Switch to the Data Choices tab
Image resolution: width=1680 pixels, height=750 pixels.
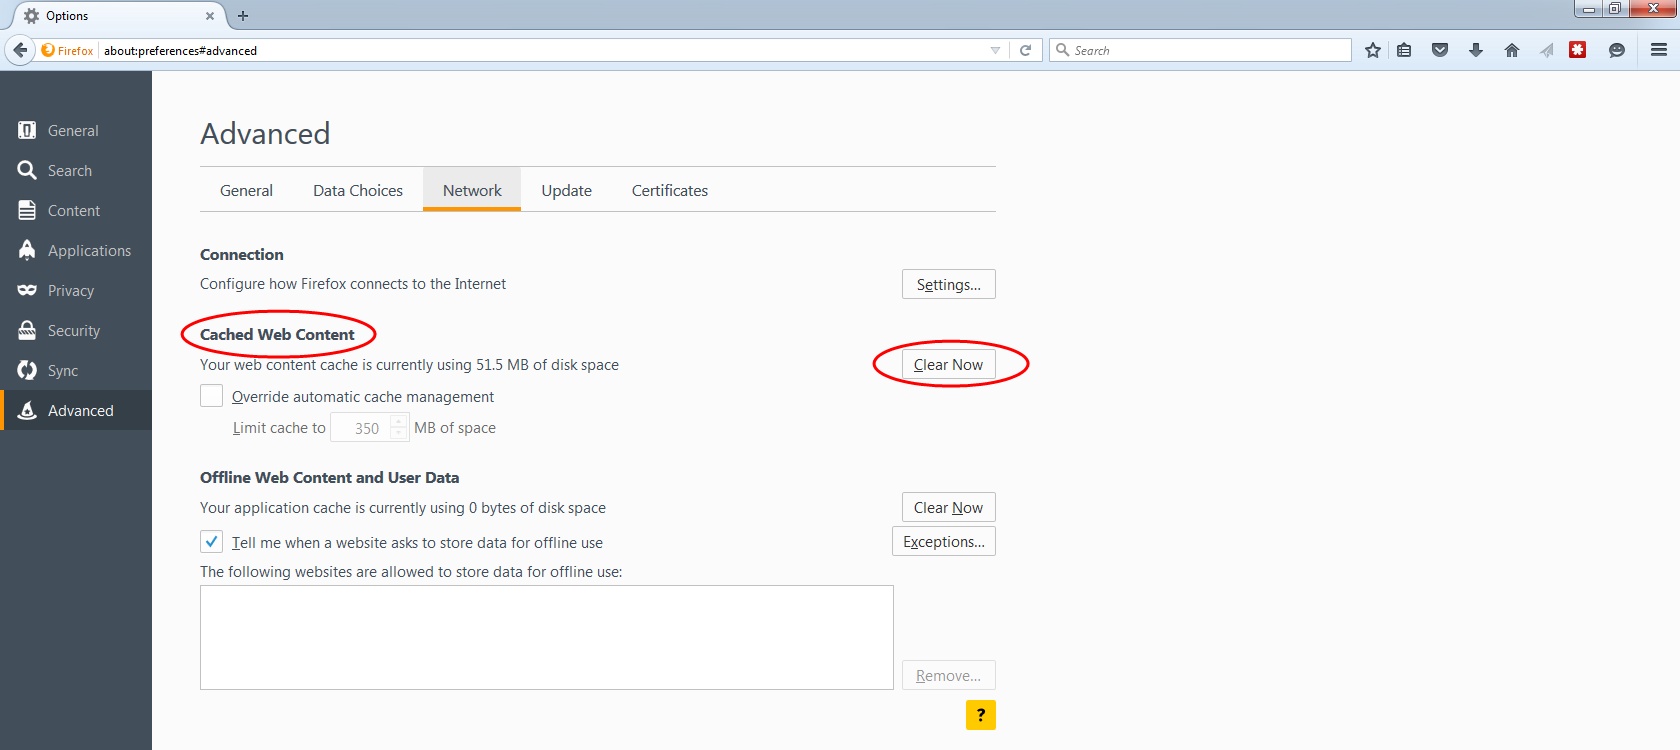357,190
